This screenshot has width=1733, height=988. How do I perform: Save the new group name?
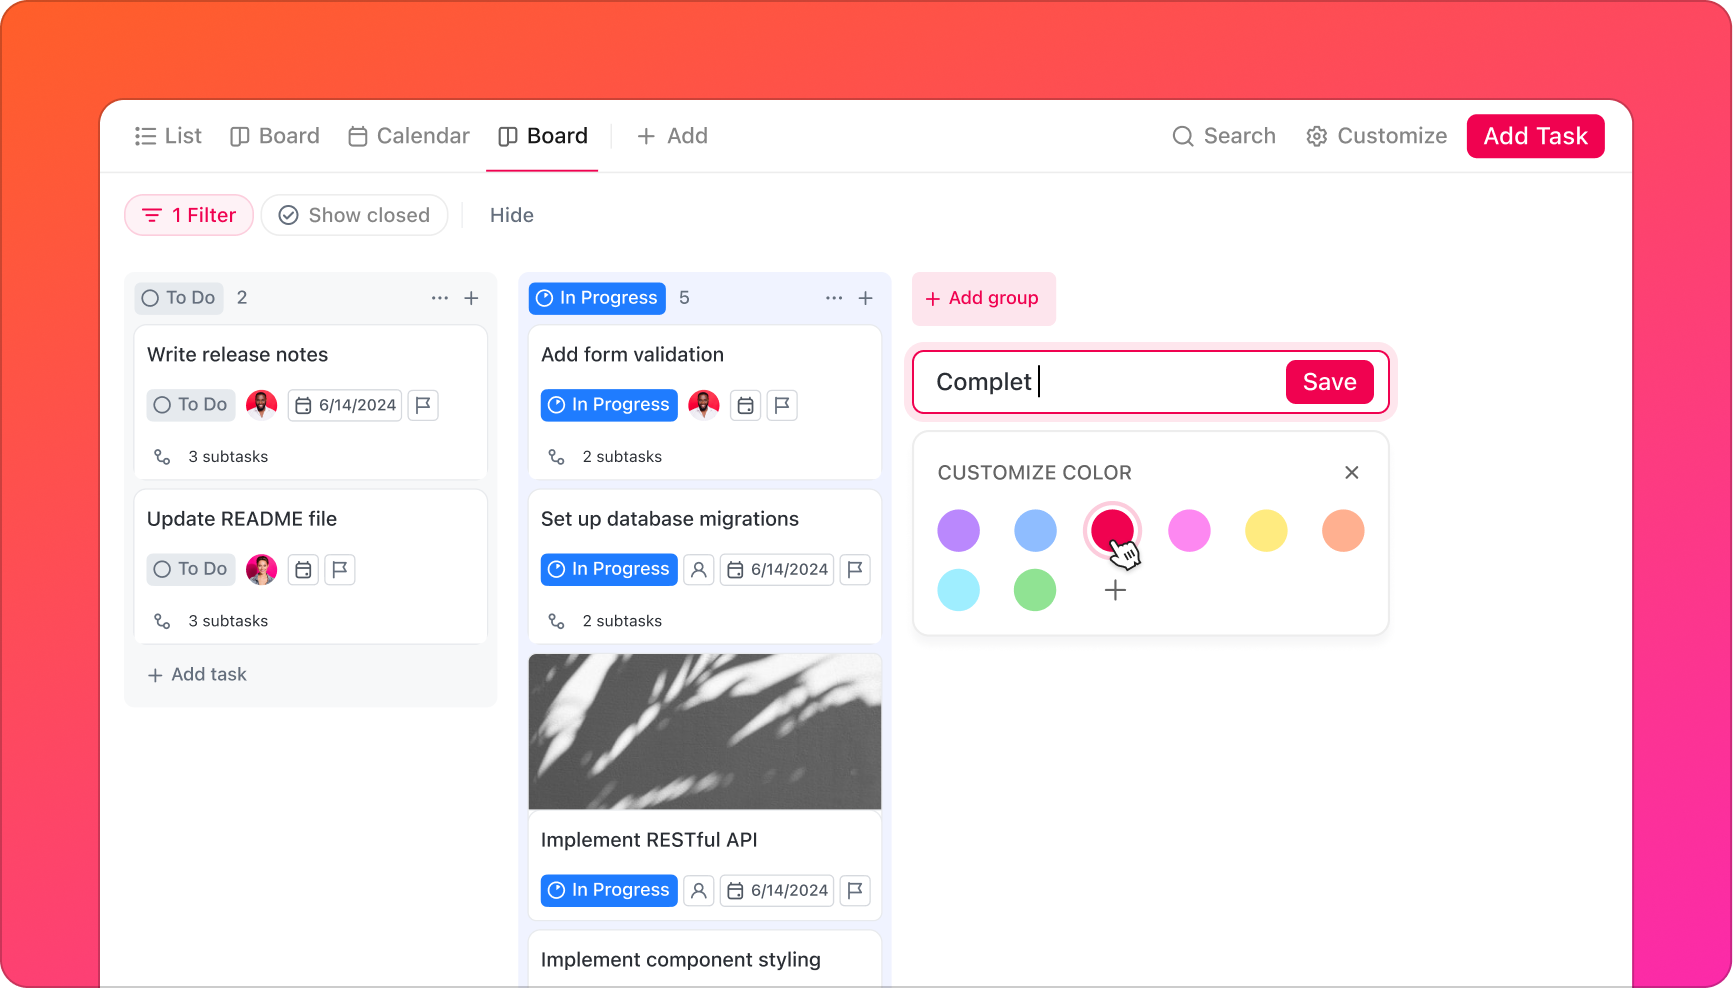click(1329, 382)
